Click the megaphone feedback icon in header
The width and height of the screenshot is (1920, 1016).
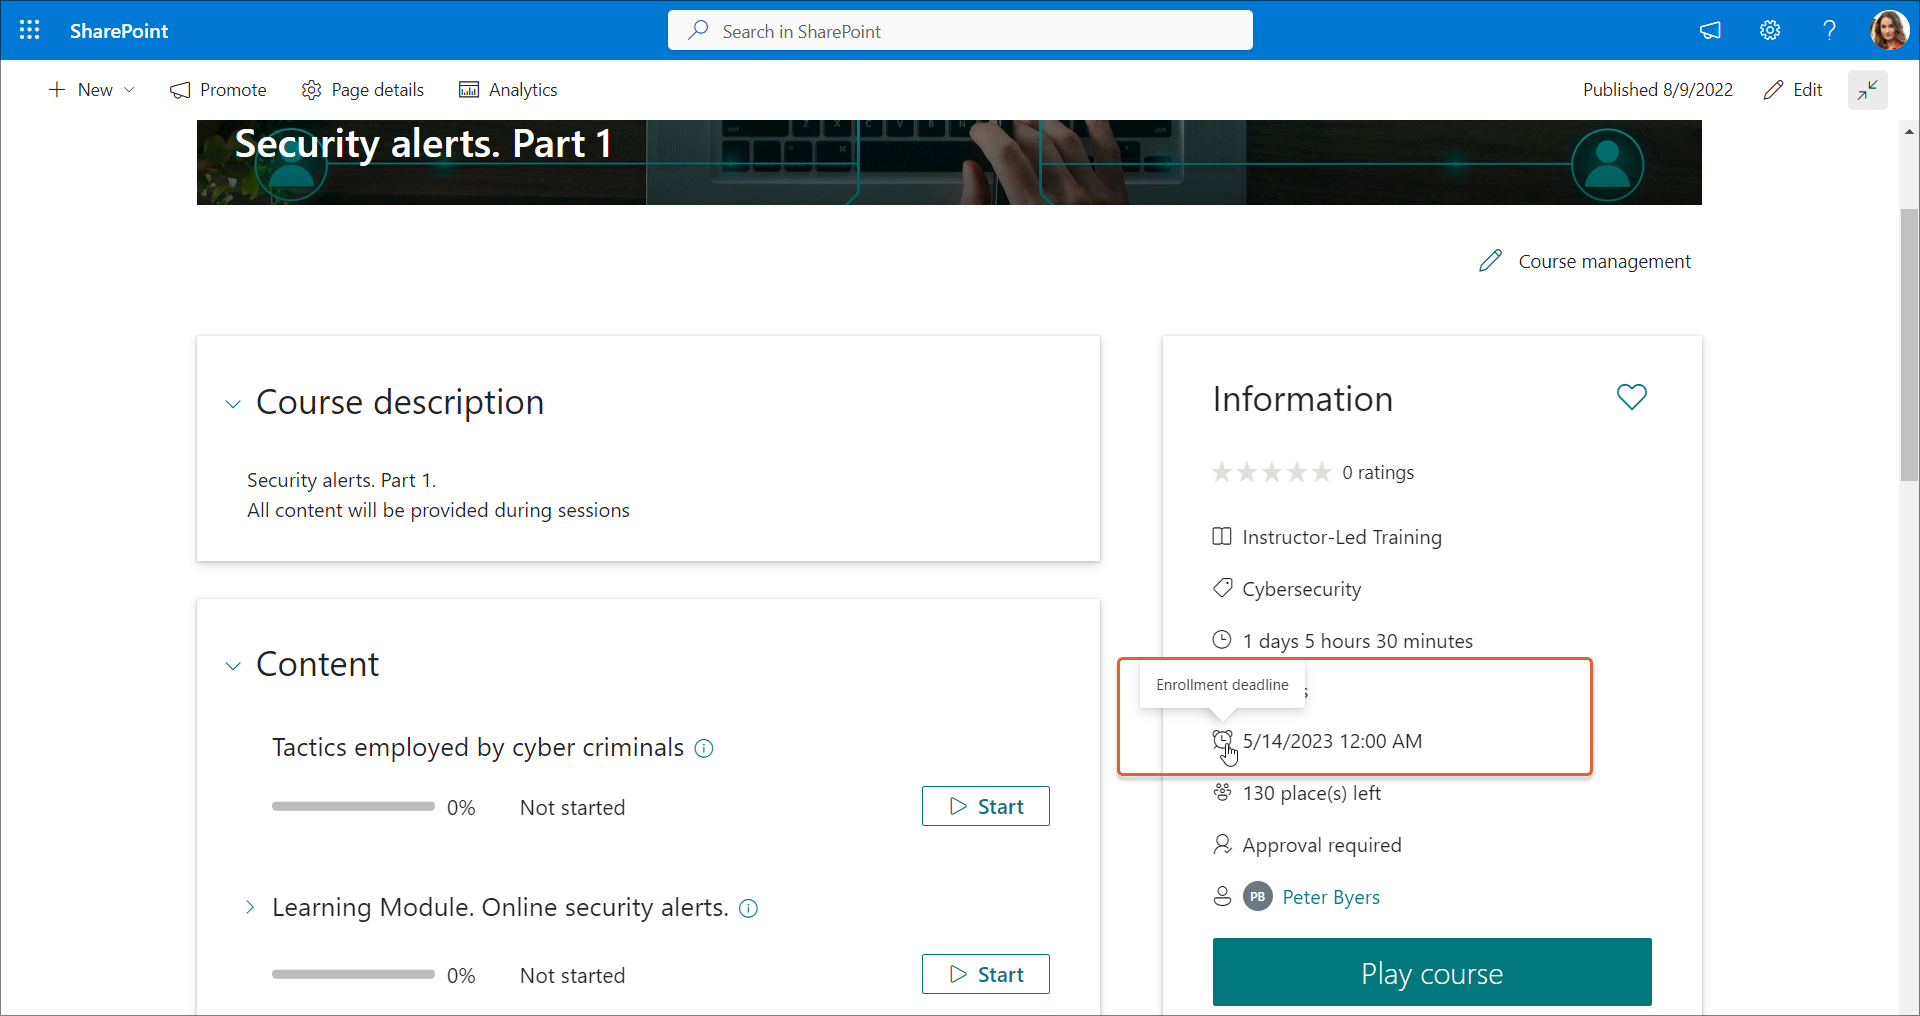1710,30
